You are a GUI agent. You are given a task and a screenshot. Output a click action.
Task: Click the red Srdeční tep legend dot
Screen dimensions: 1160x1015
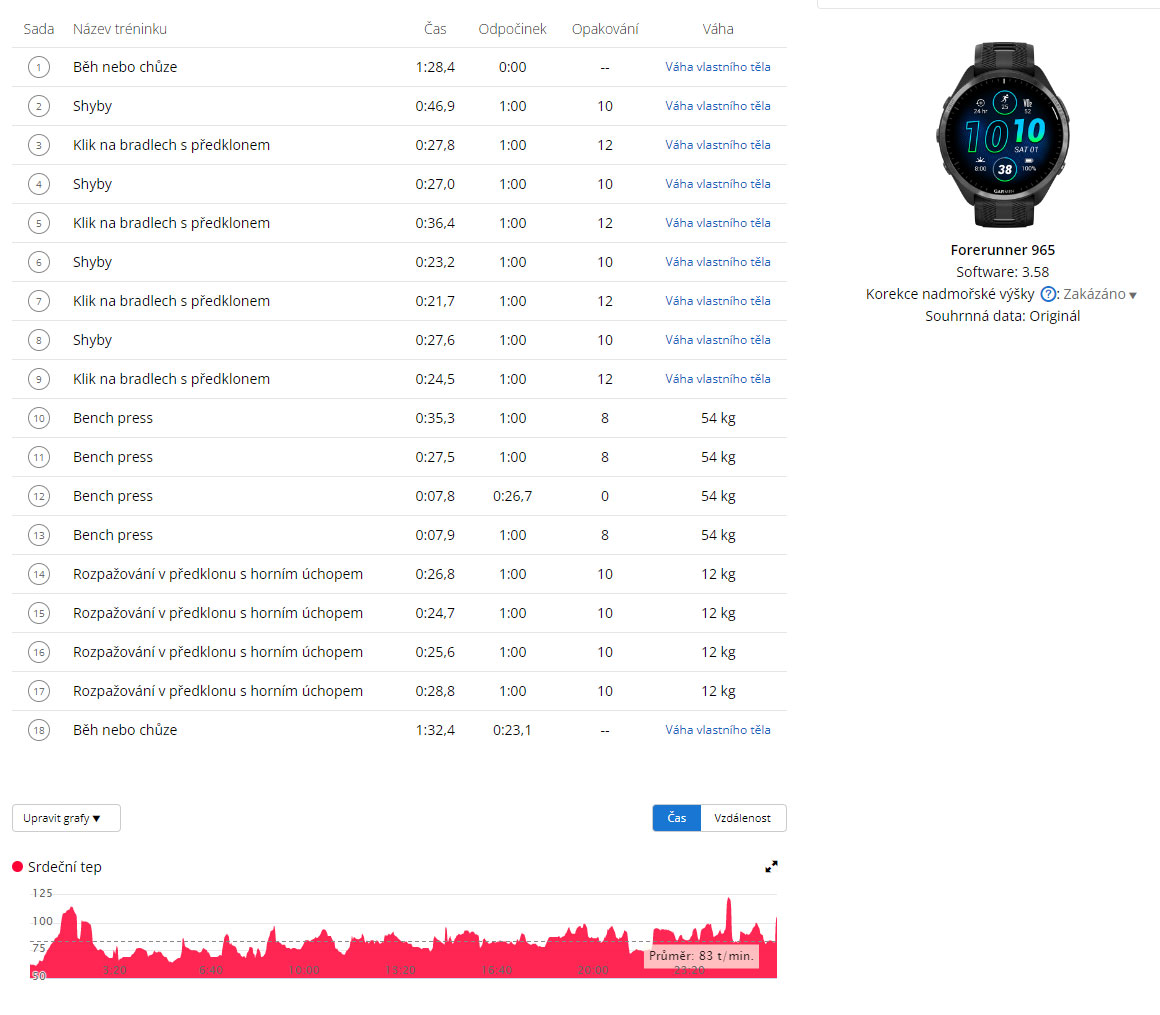[18, 867]
